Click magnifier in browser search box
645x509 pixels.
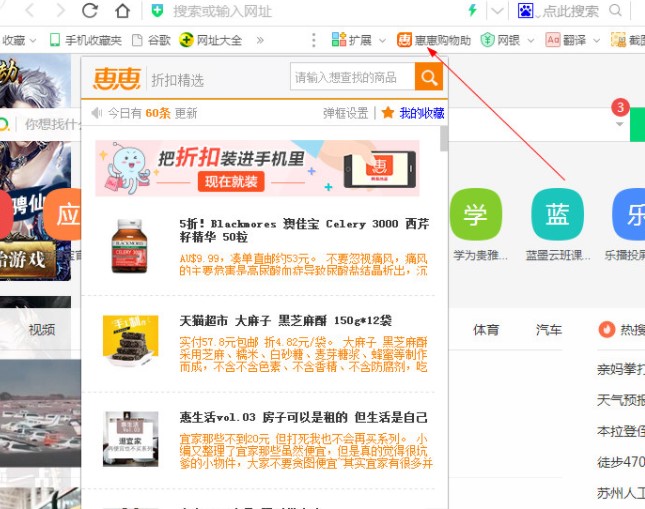pyautogui.click(x=615, y=10)
